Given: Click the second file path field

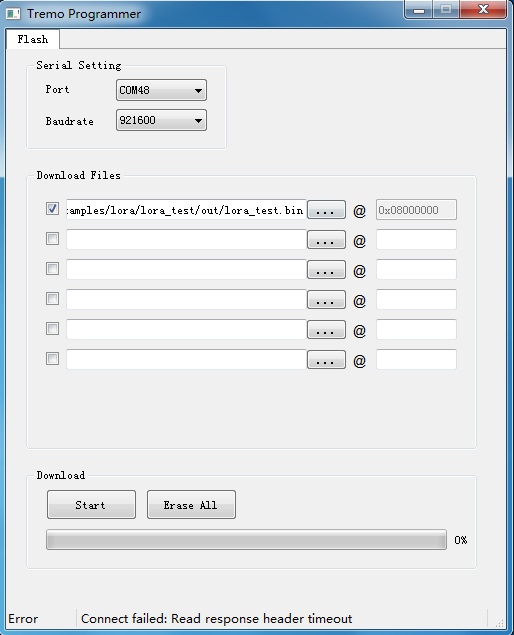Looking at the screenshot, I should pos(186,240).
